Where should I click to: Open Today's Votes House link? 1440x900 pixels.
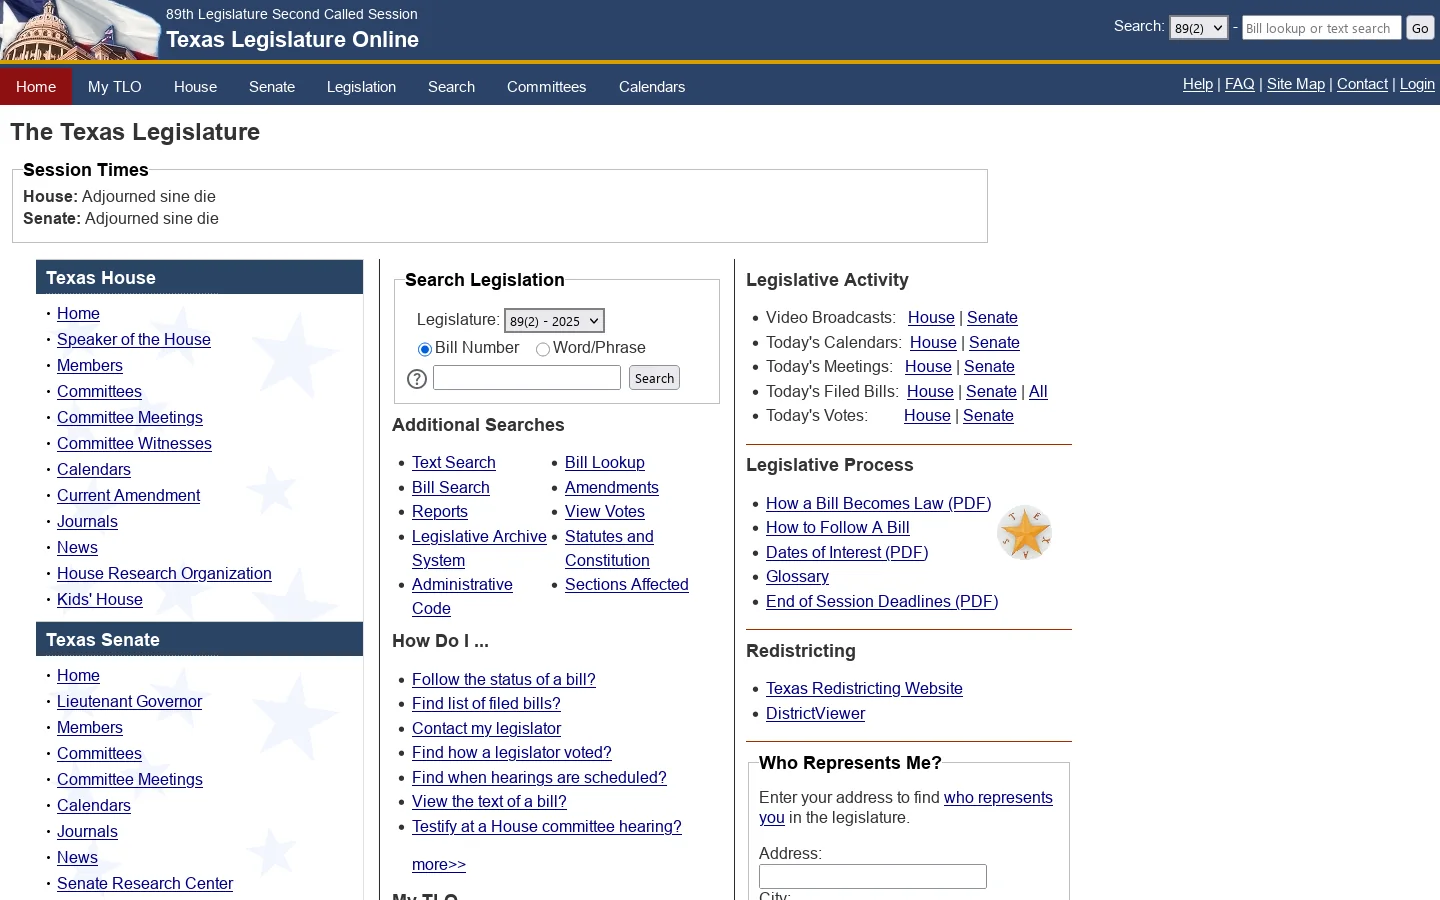[x=927, y=416]
